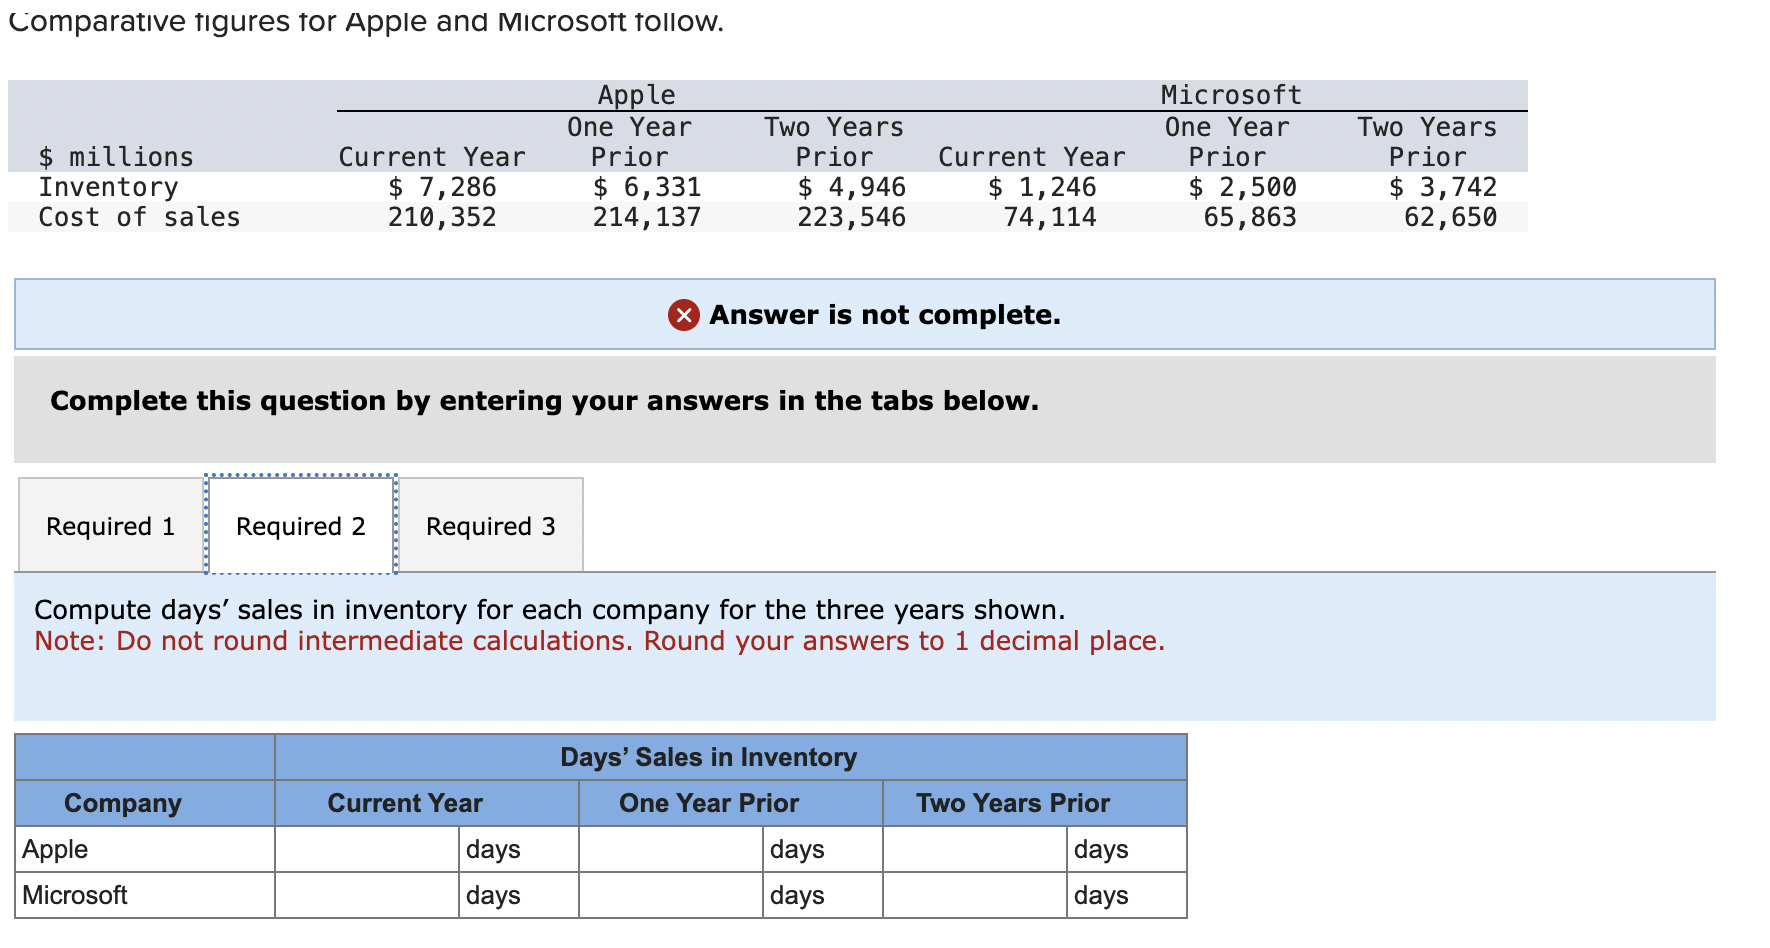Click One Year Prior header in answer table
The height and width of the screenshot is (948, 1770).
pos(709,803)
